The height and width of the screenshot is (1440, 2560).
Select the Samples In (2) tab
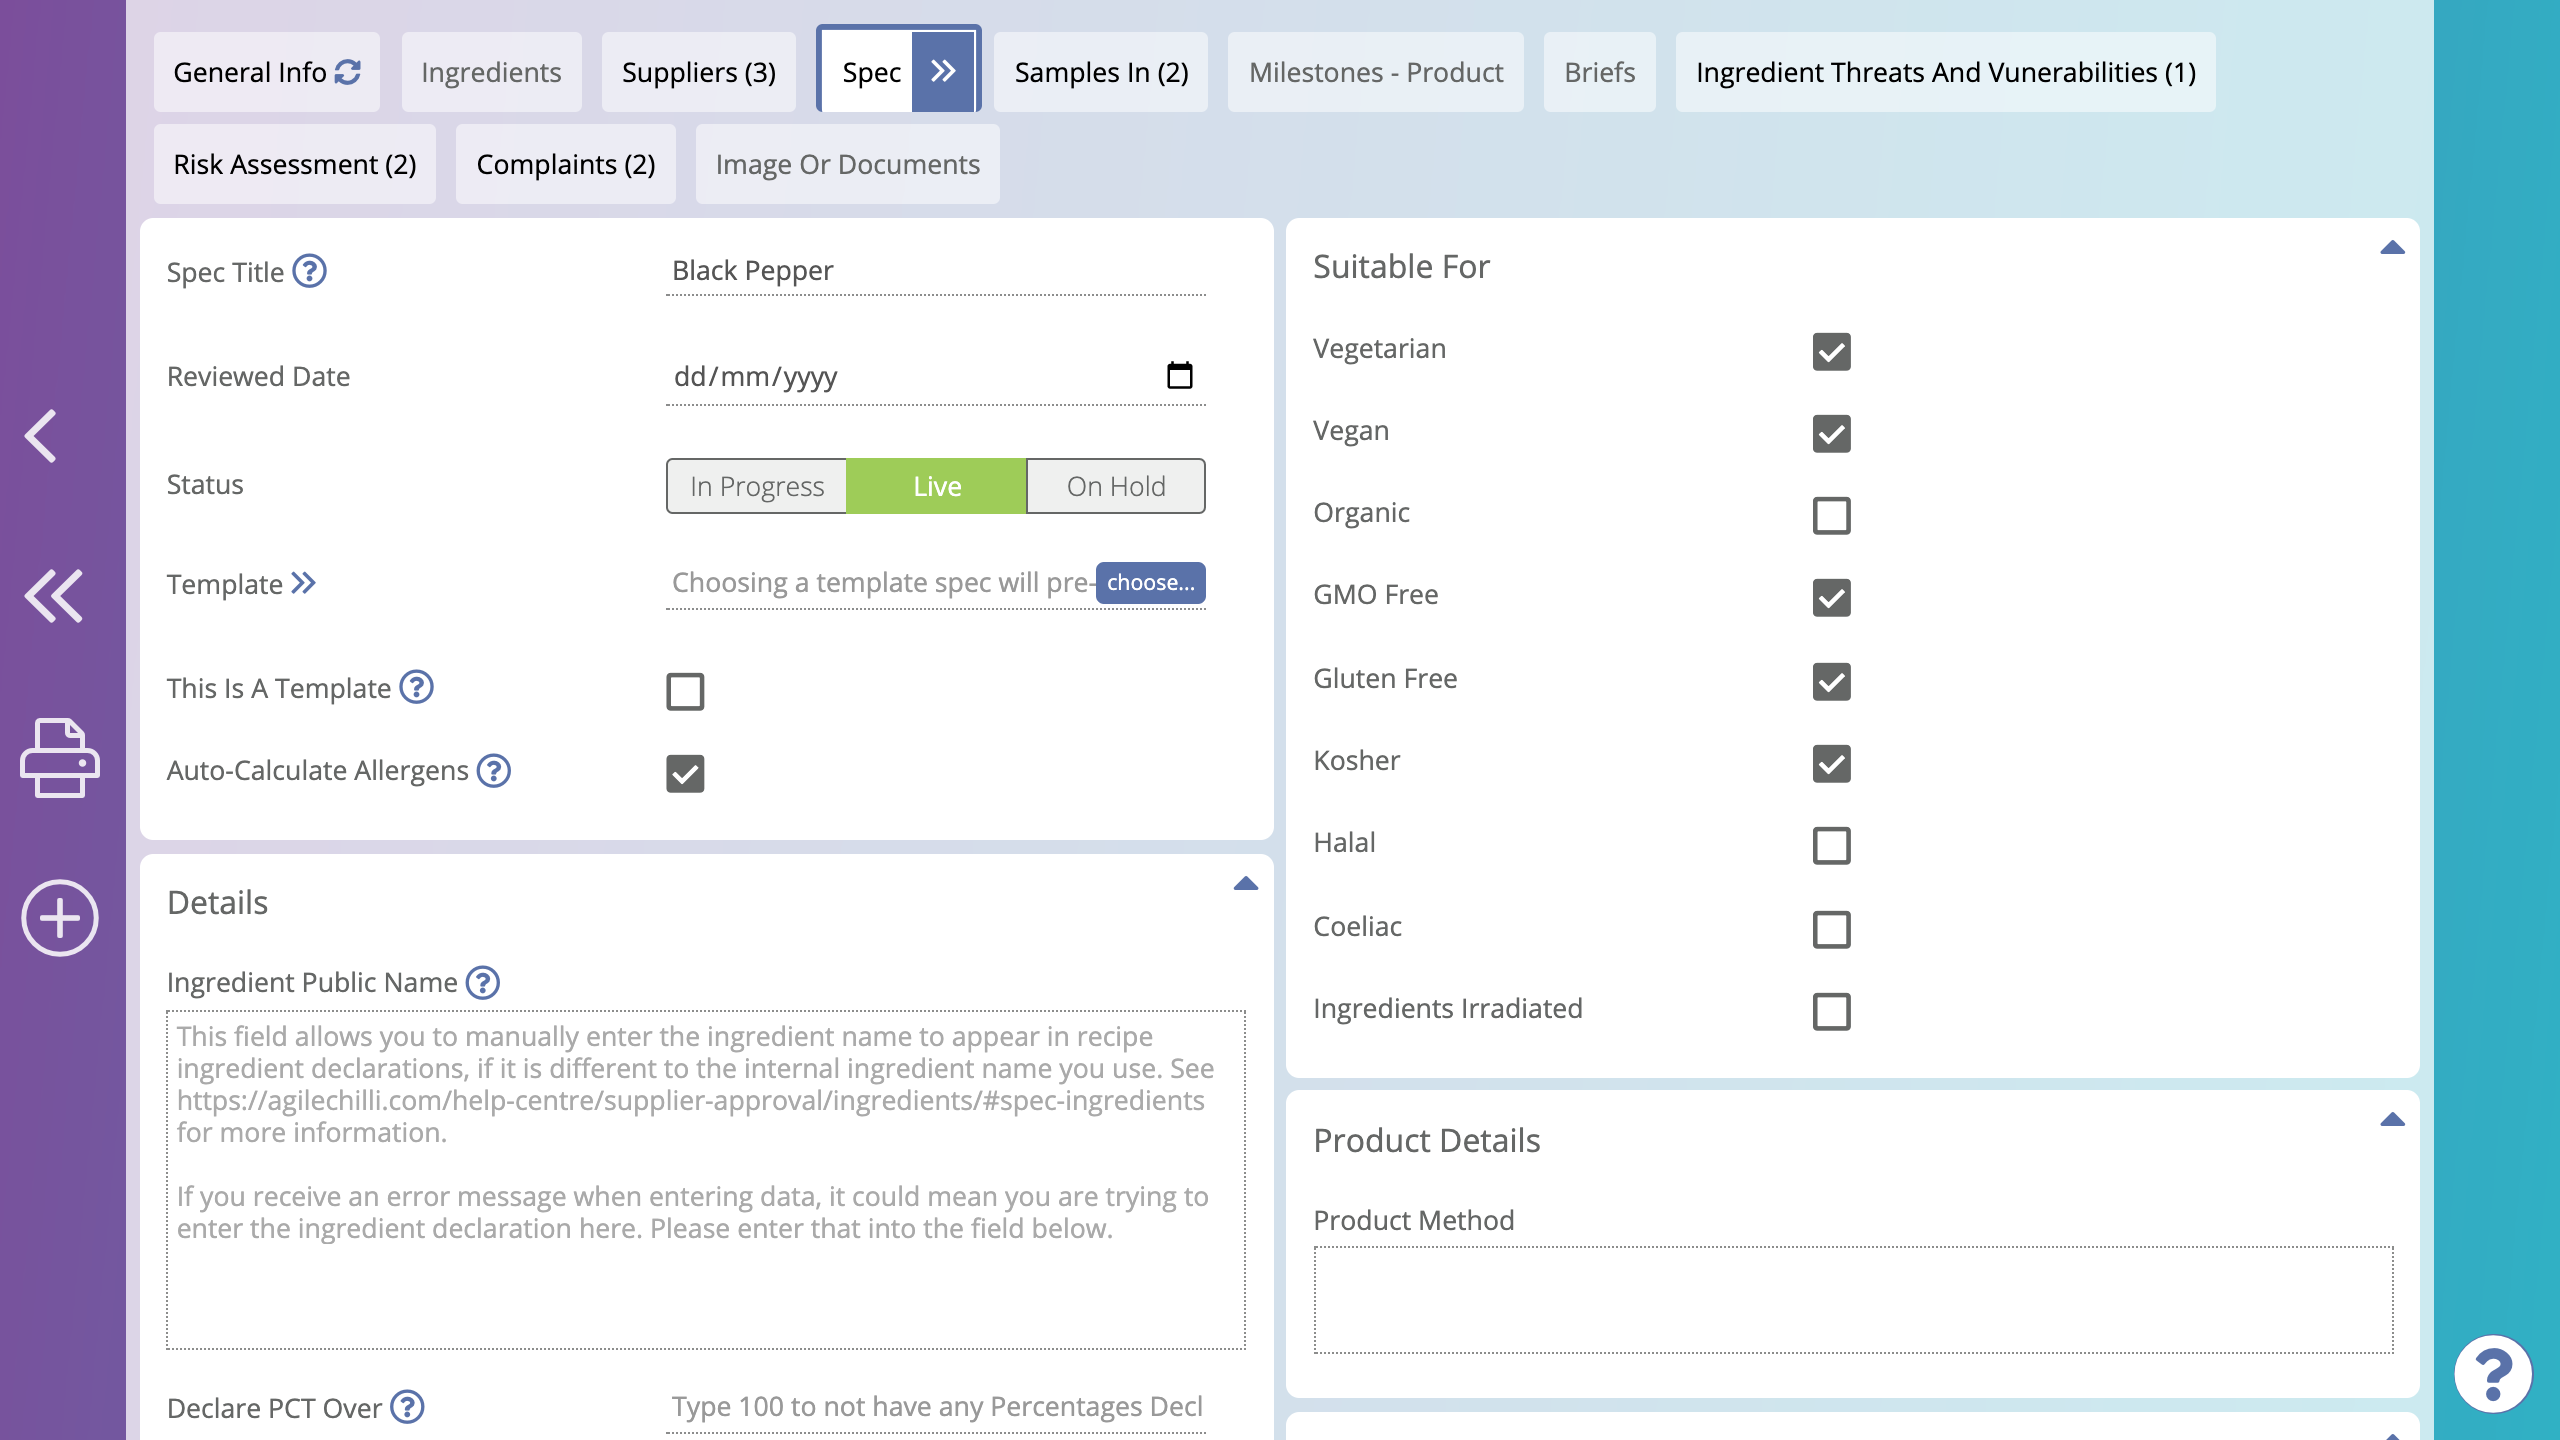pyautogui.click(x=1101, y=72)
